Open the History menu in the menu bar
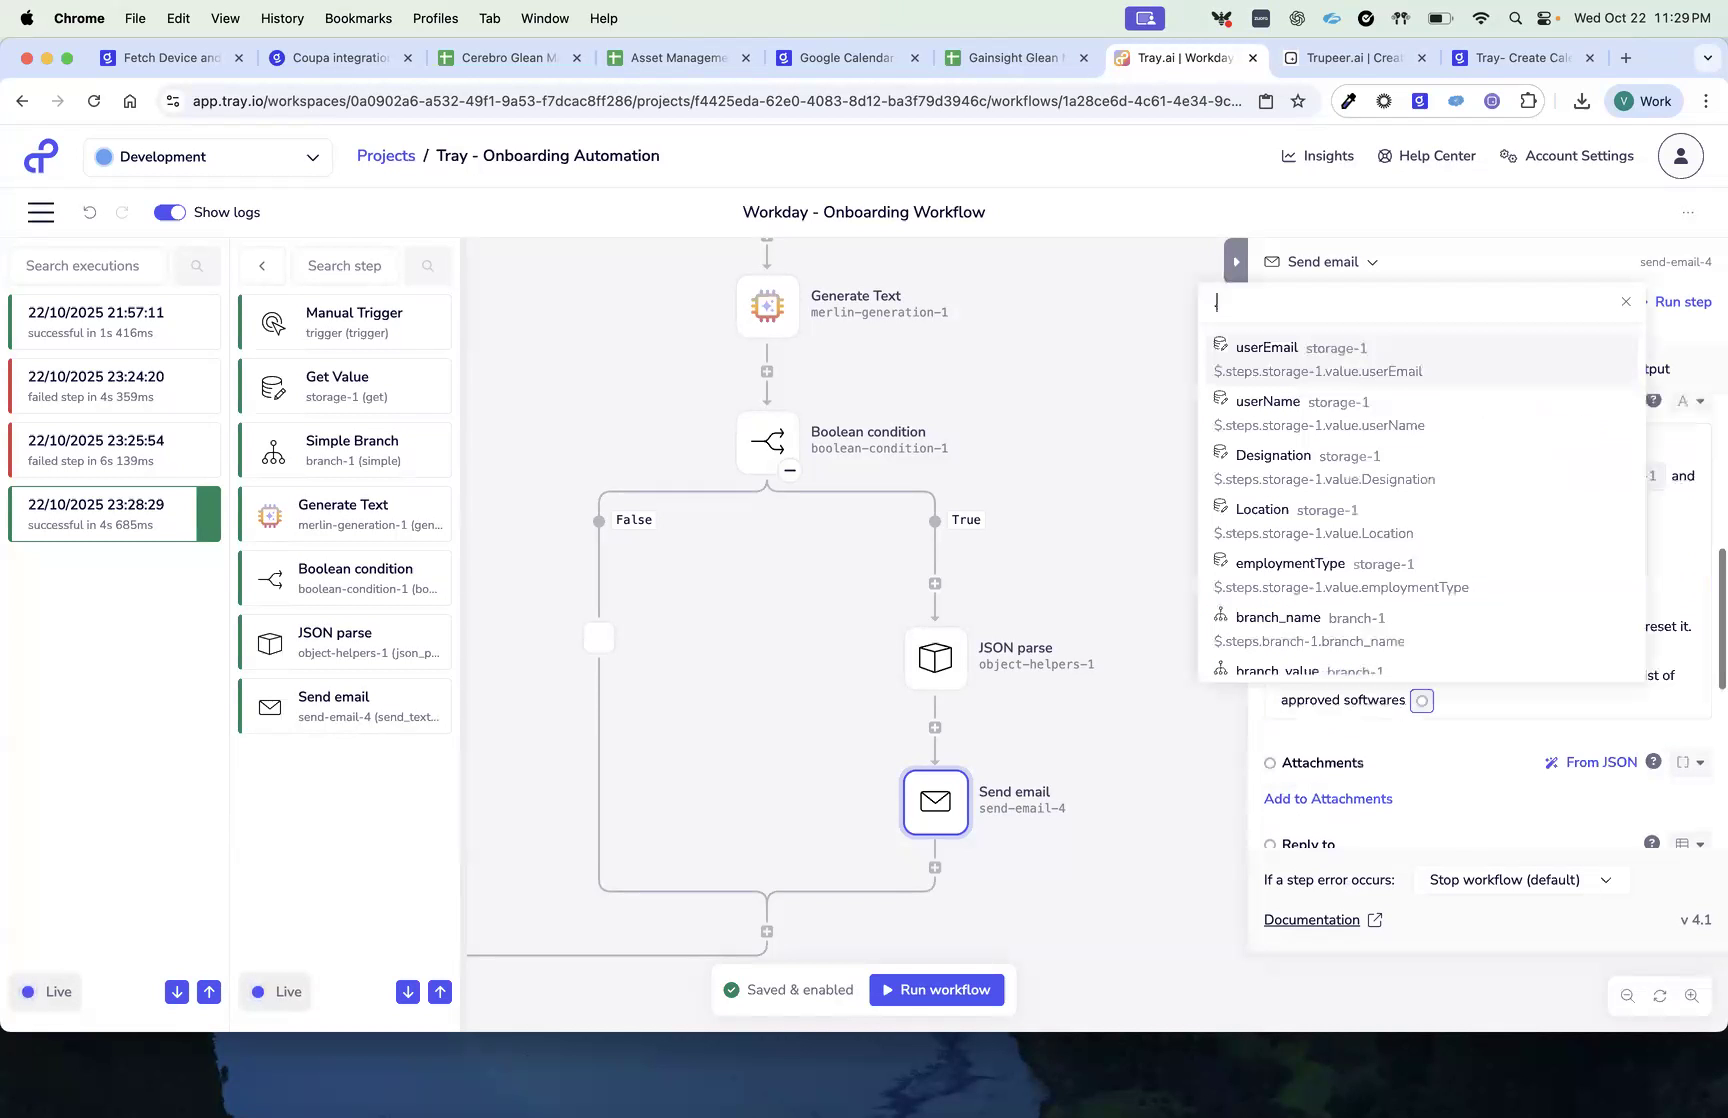Viewport: 1728px width, 1118px height. tap(281, 18)
